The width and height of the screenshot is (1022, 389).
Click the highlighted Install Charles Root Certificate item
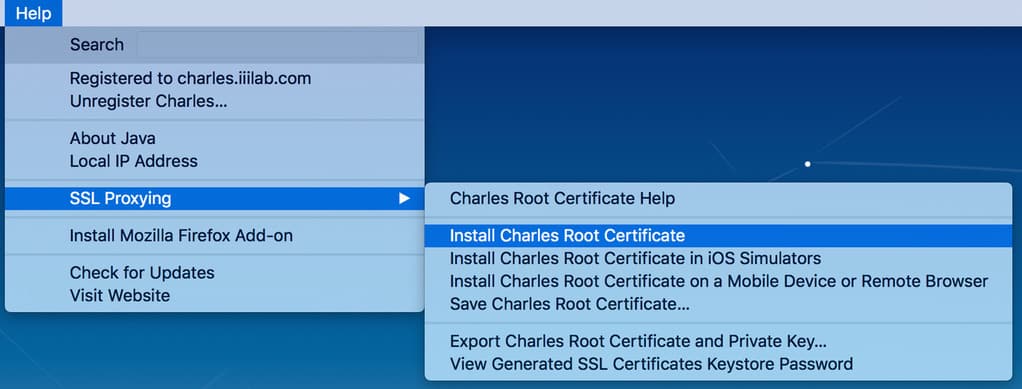pos(718,235)
